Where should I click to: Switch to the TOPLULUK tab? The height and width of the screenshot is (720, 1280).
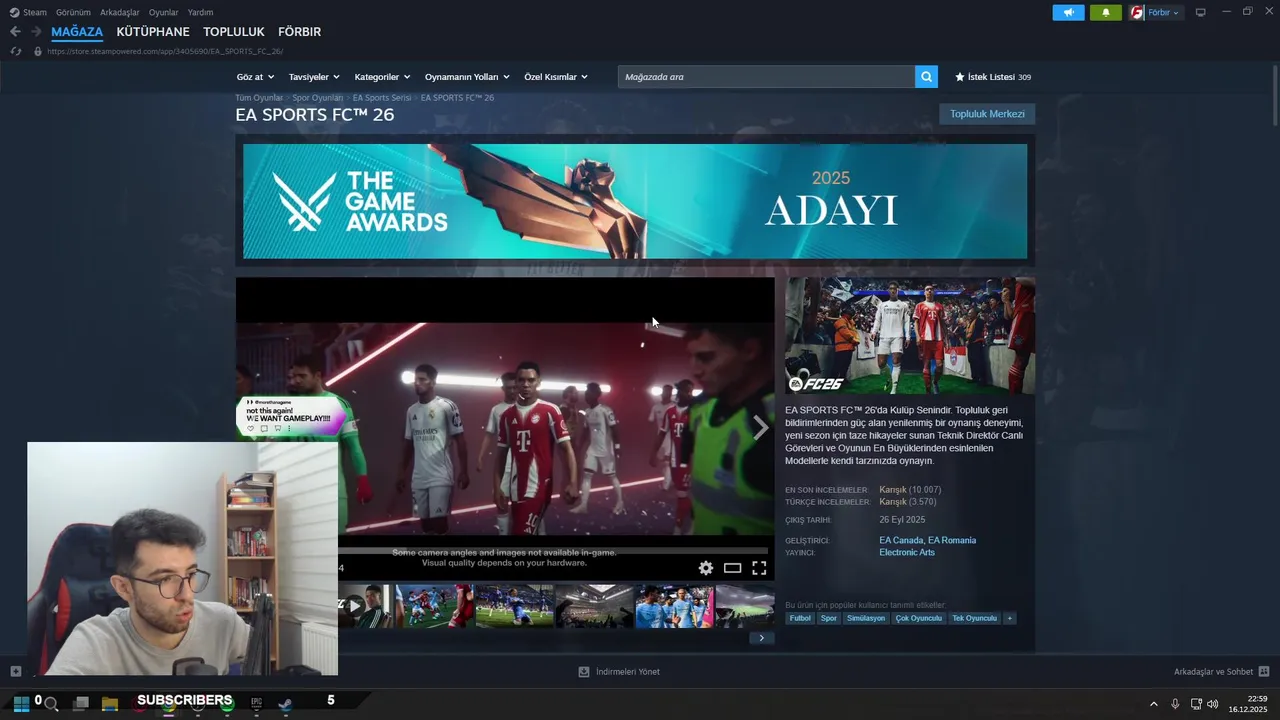click(234, 32)
